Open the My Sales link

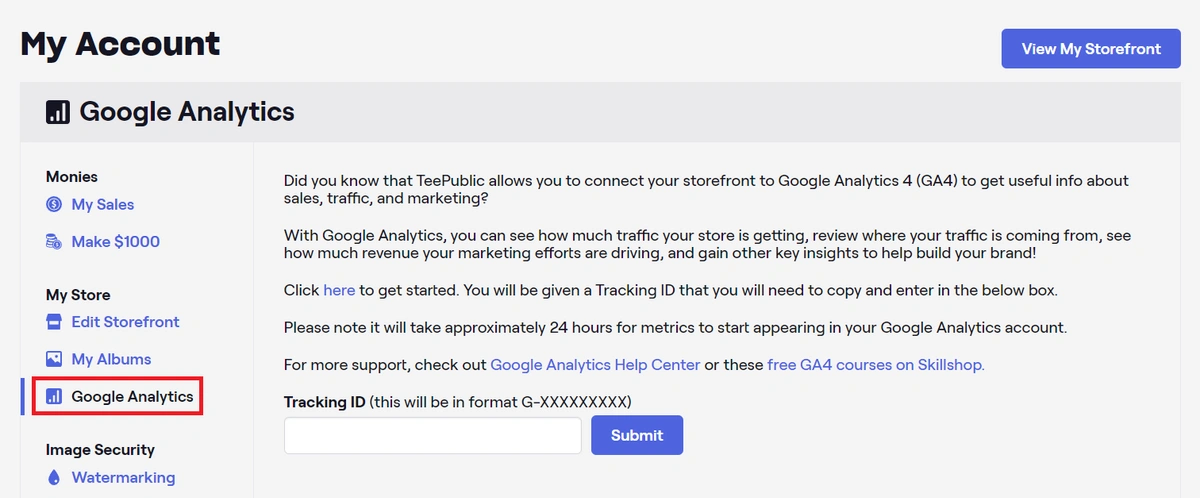[103, 204]
